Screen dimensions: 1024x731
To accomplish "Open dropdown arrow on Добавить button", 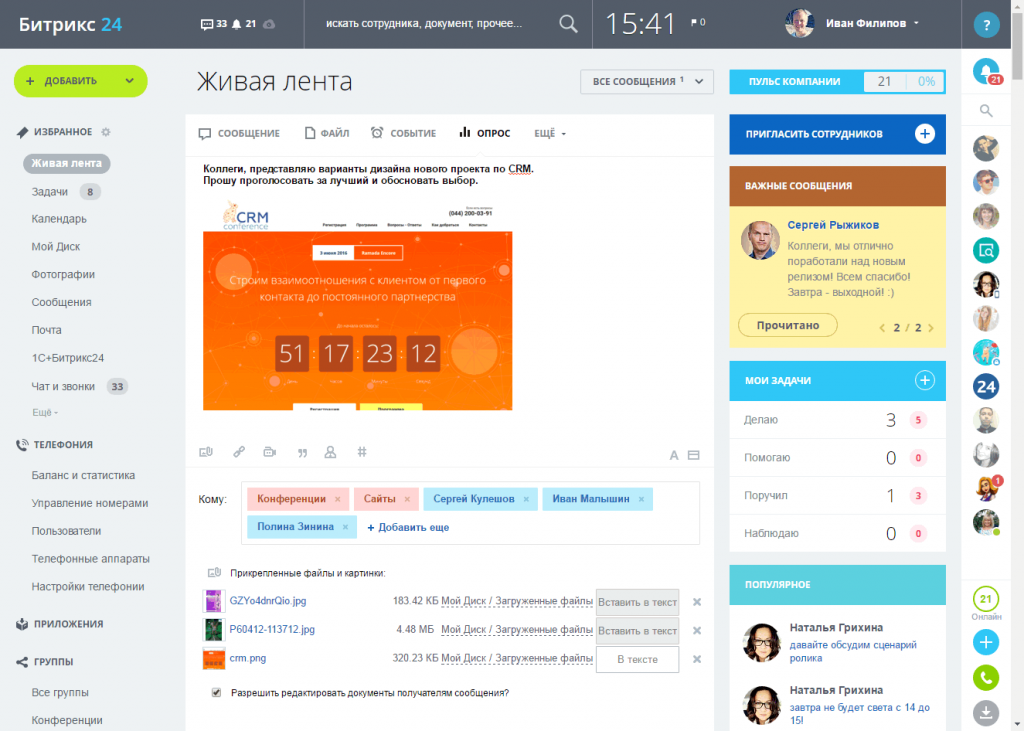I will pos(129,81).
